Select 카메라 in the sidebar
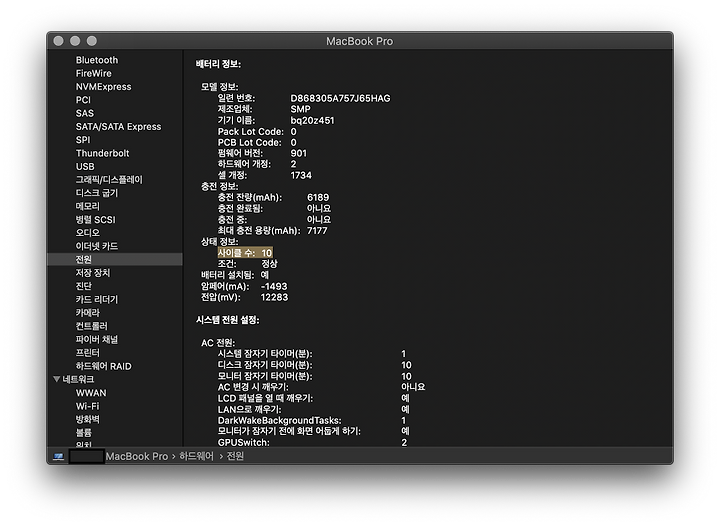This screenshot has height=526, width=720. [x=87, y=313]
